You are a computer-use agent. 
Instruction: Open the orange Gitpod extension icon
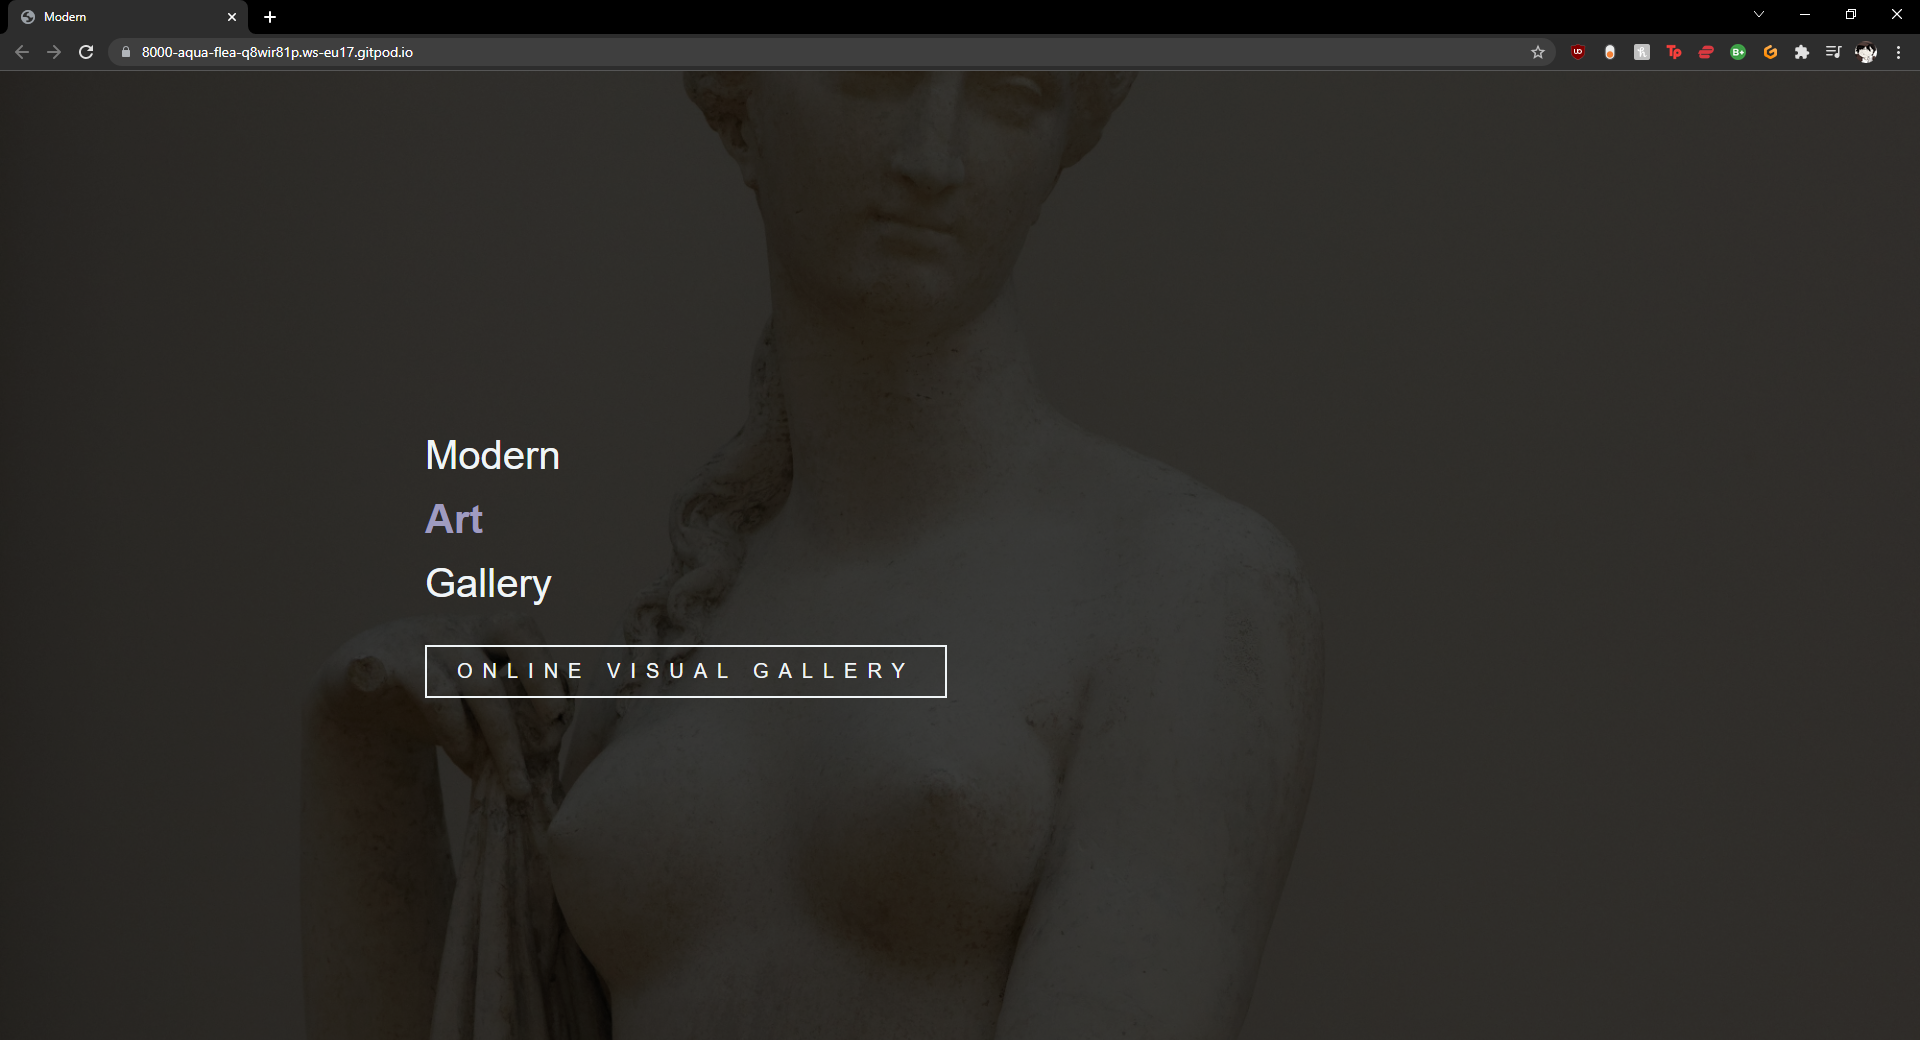tap(1770, 52)
